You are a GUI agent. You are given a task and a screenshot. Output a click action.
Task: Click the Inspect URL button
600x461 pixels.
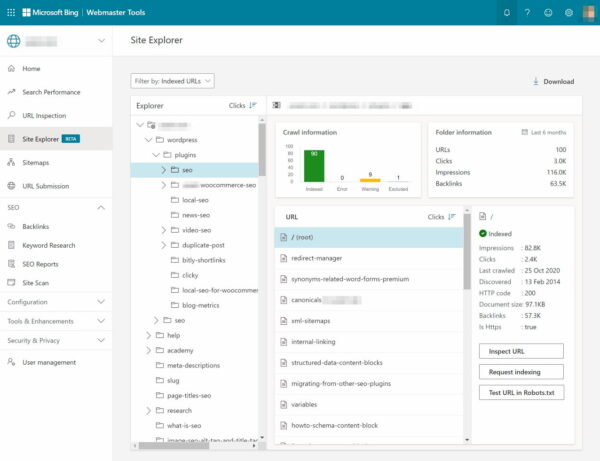520,351
